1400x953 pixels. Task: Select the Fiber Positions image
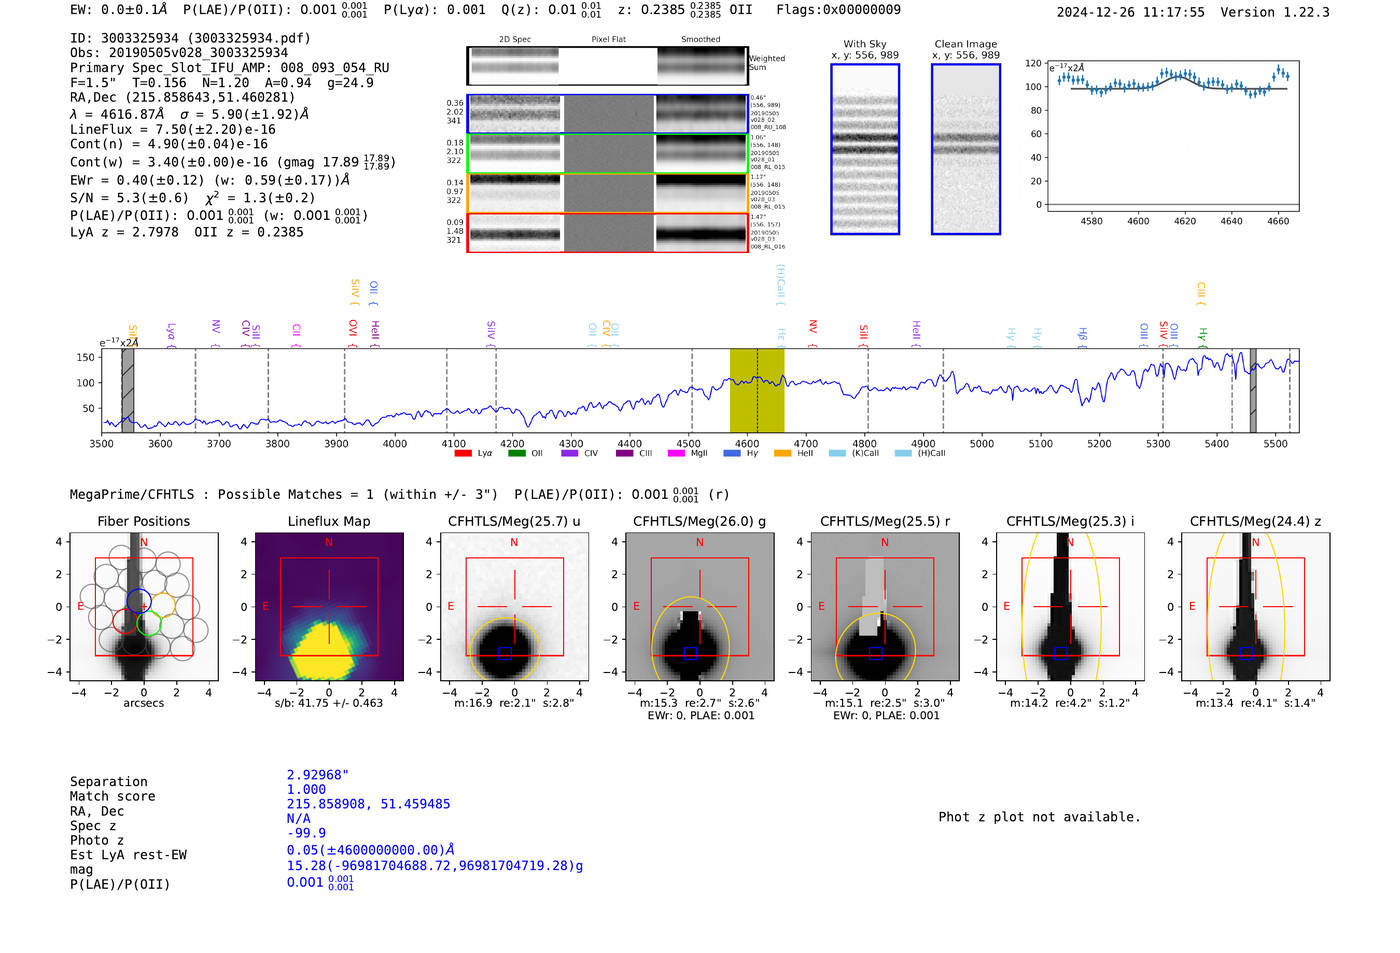coord(144,608)
